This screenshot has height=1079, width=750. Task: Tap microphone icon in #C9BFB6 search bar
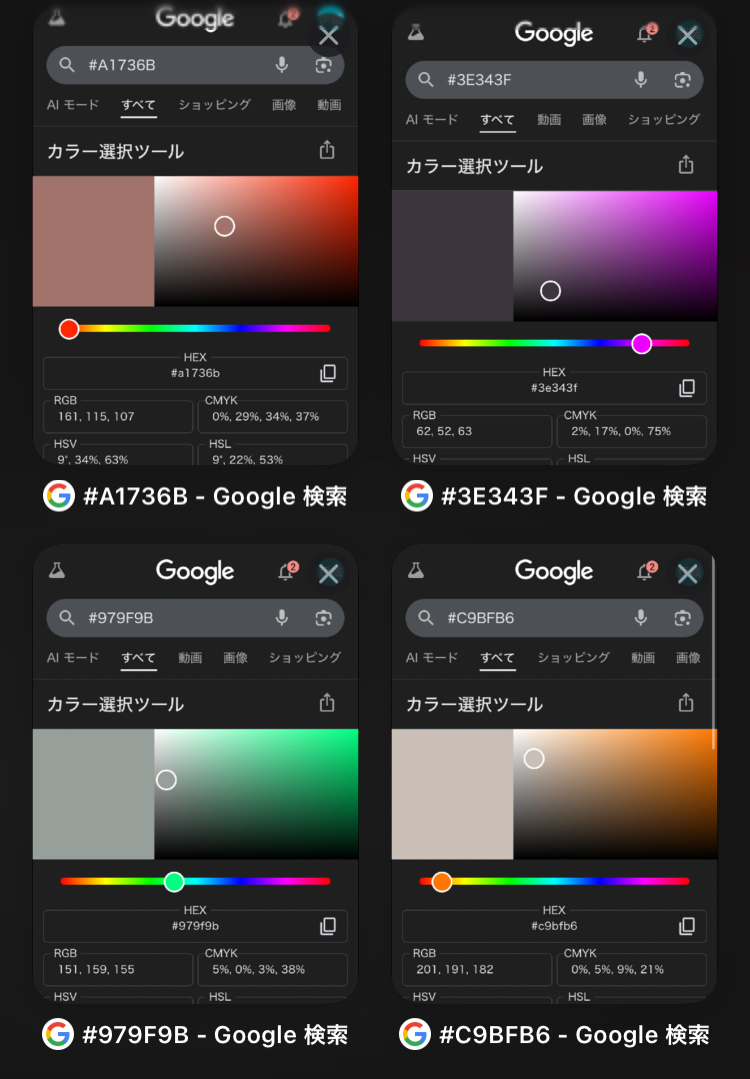tap(641, 618)
